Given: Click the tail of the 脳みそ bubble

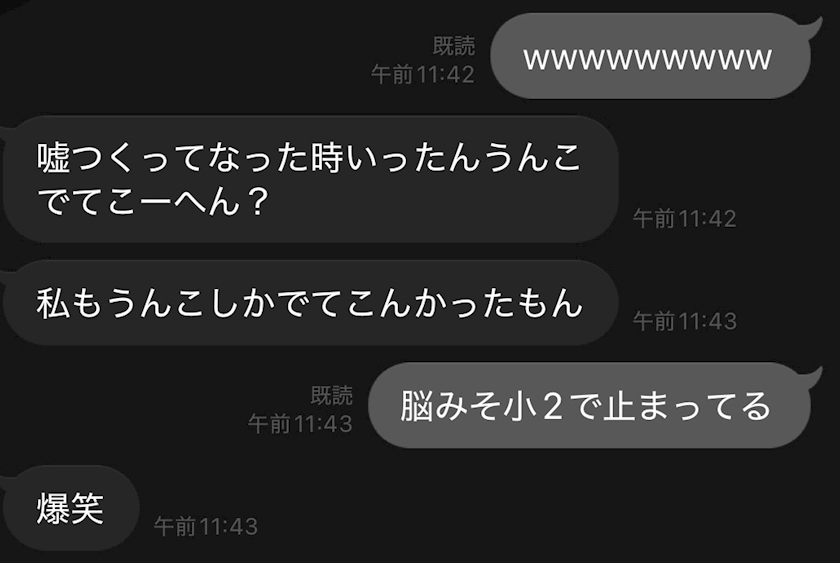Looking at the screenshot, I should [813, 378].
